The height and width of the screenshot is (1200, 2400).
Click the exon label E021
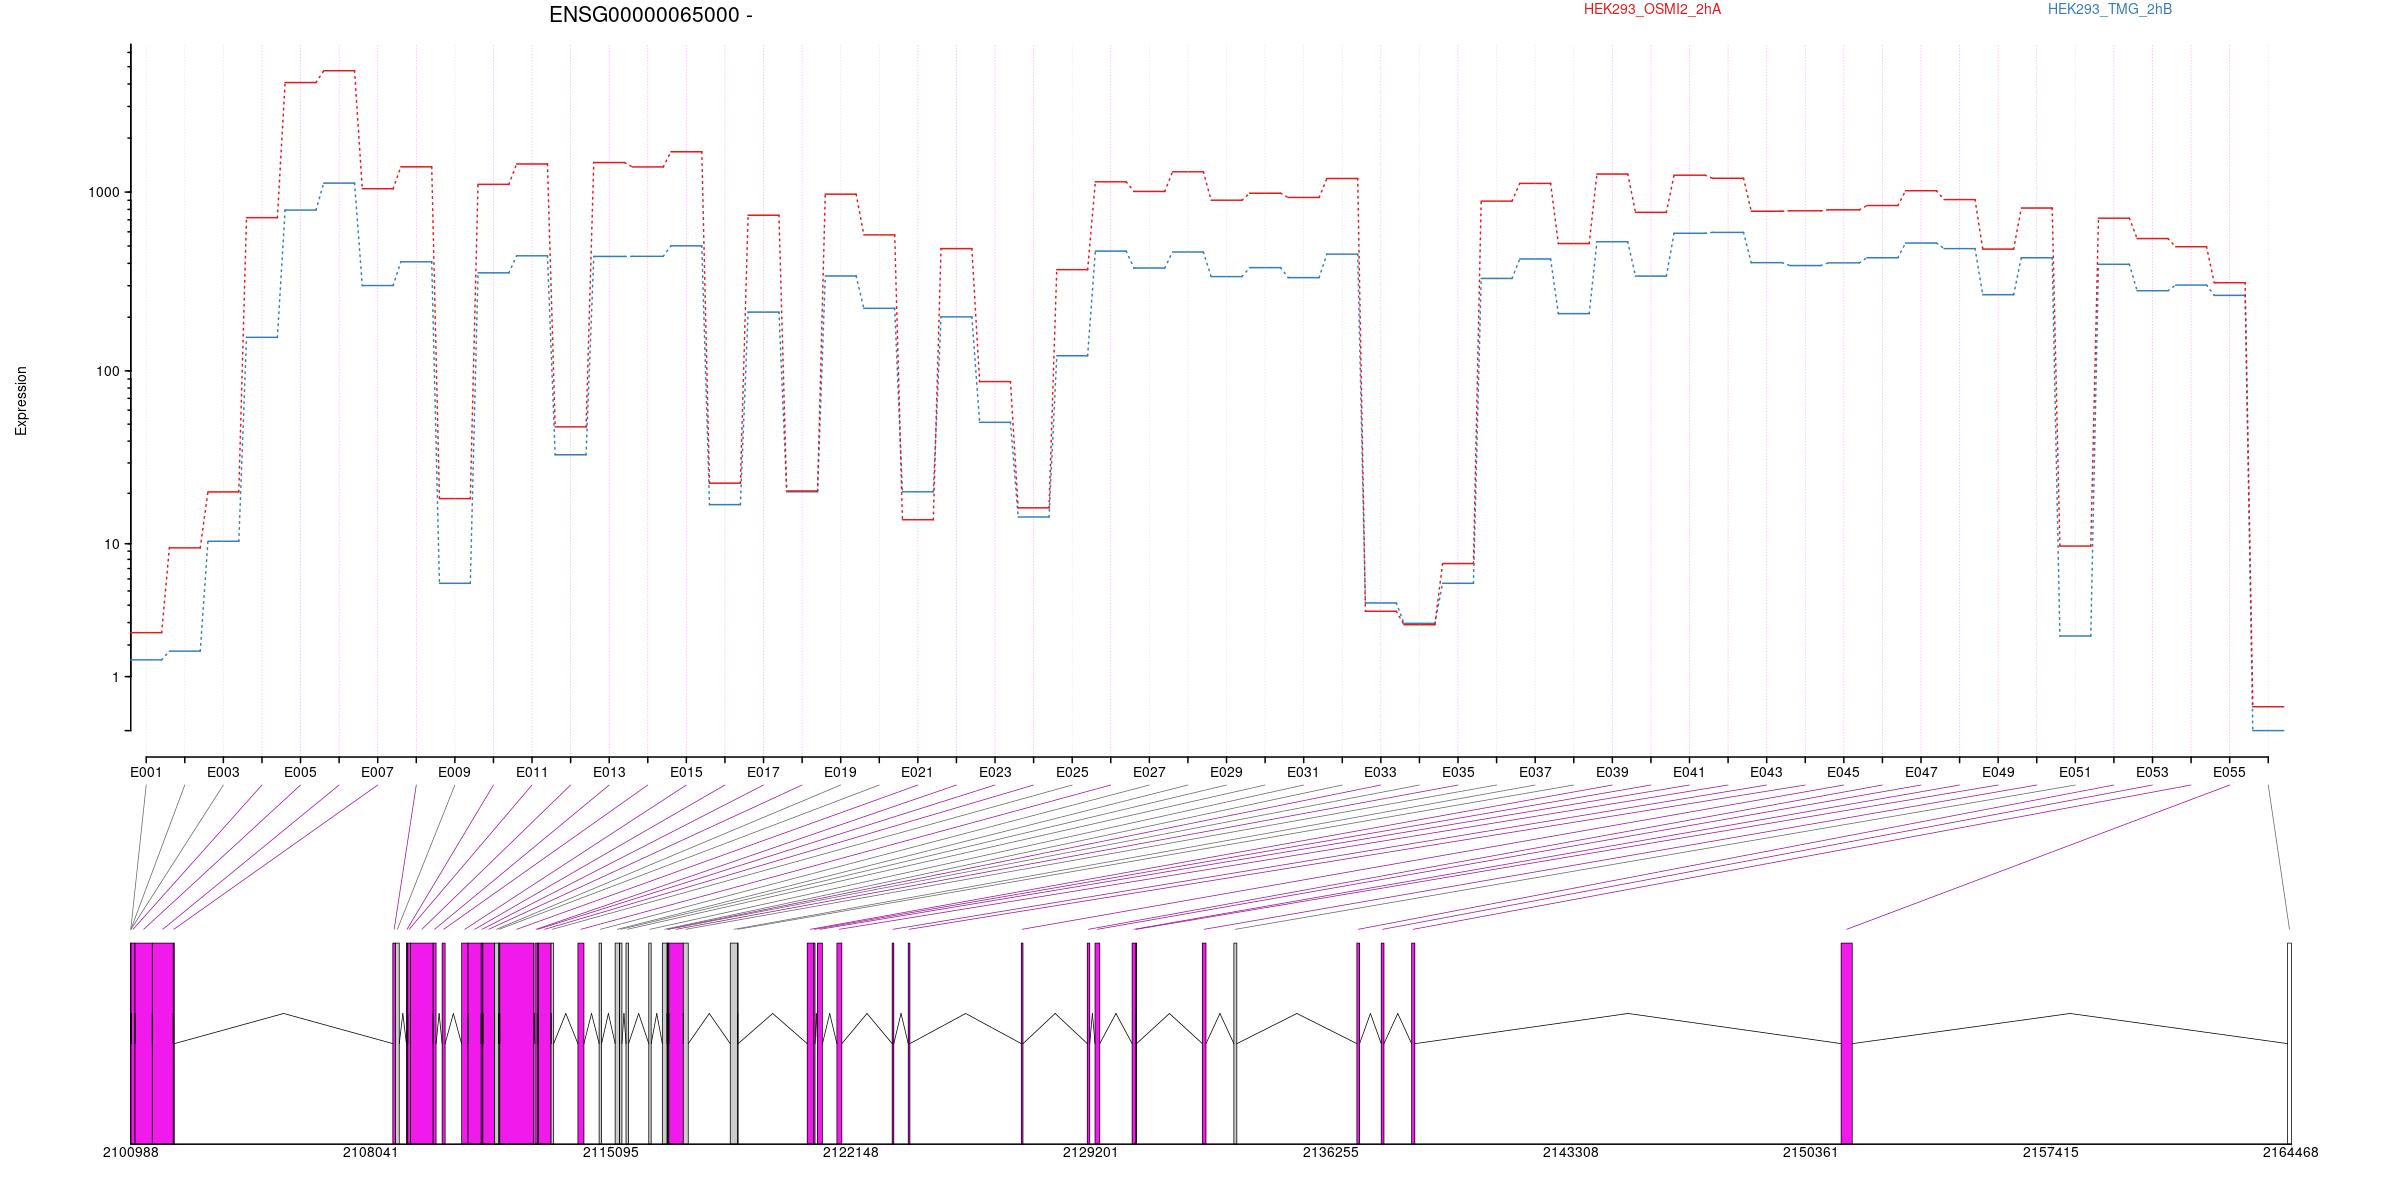click(x=917, y=772)
